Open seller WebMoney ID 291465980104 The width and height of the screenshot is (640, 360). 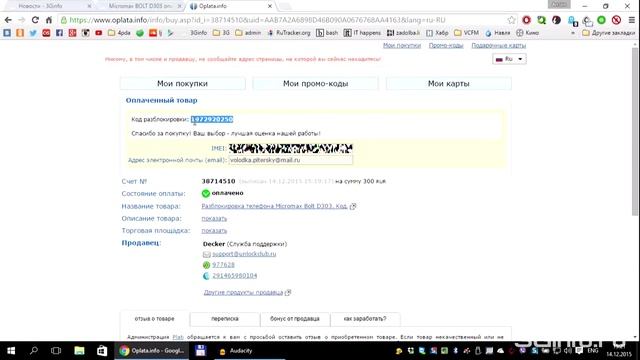pyautogui.click(x=235, y=276)
